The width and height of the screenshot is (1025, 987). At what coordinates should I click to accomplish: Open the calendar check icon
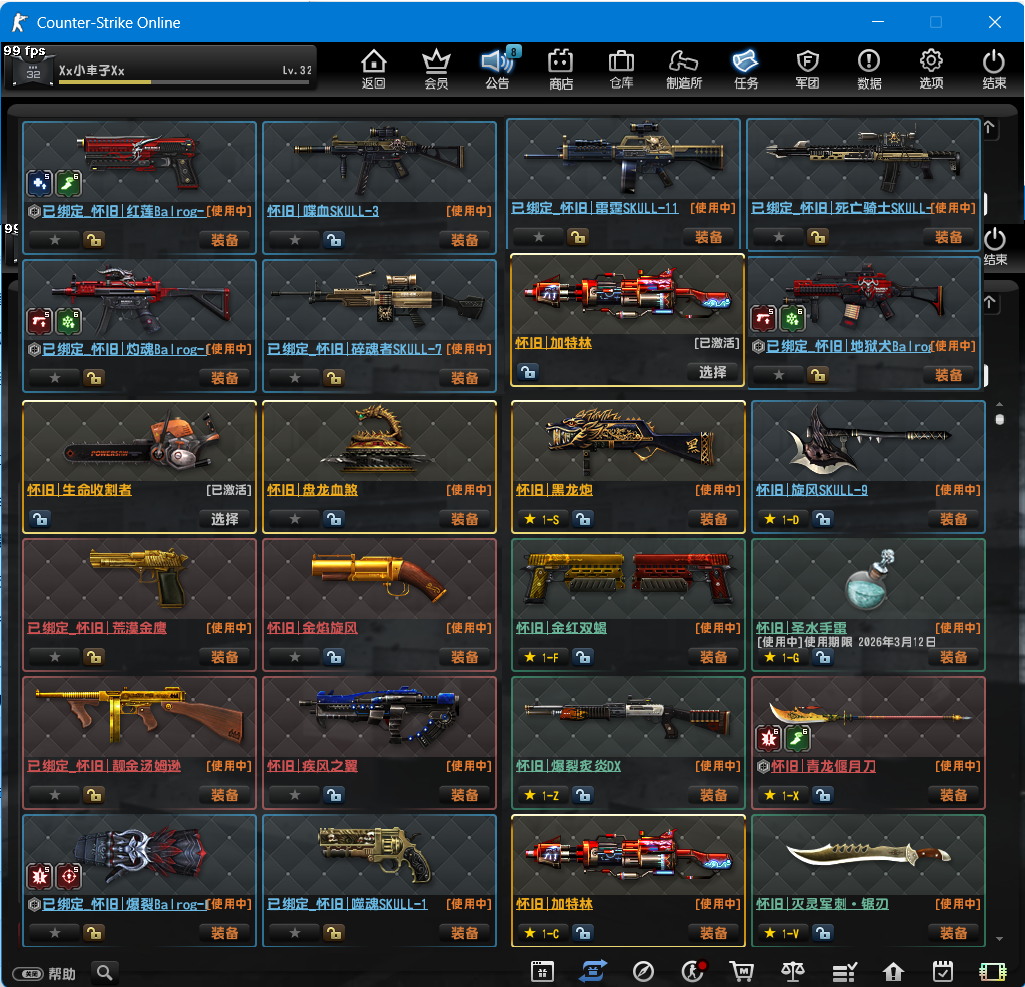943,971
